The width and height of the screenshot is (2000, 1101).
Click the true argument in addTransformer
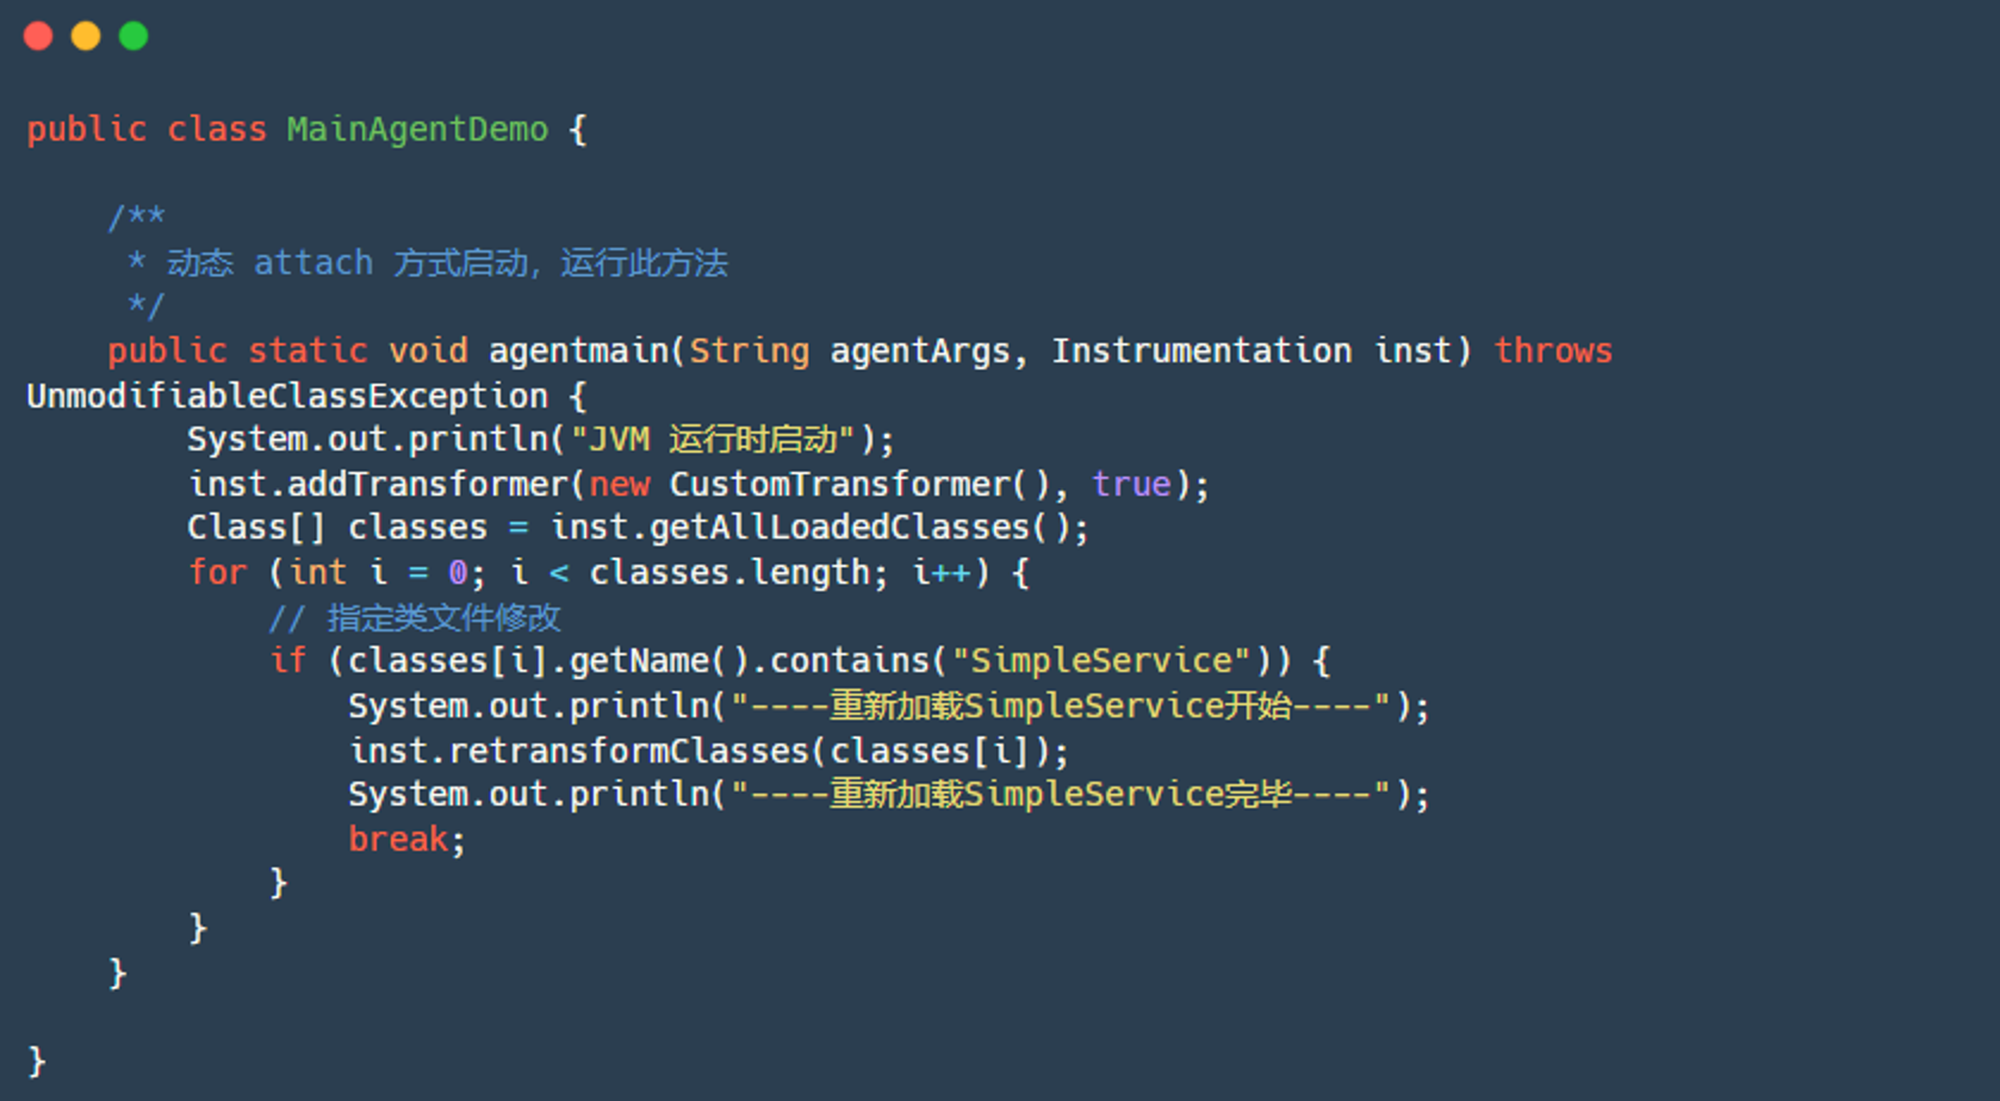(x=1131, y=485)
